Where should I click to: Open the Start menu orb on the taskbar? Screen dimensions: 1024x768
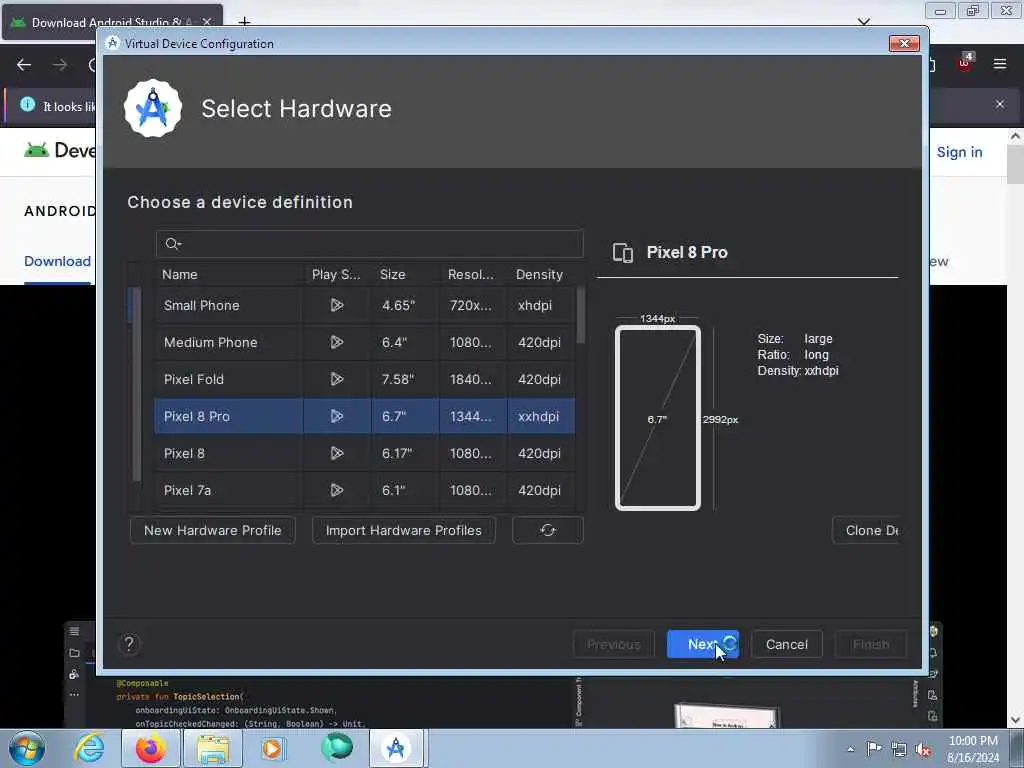[27, 748]
